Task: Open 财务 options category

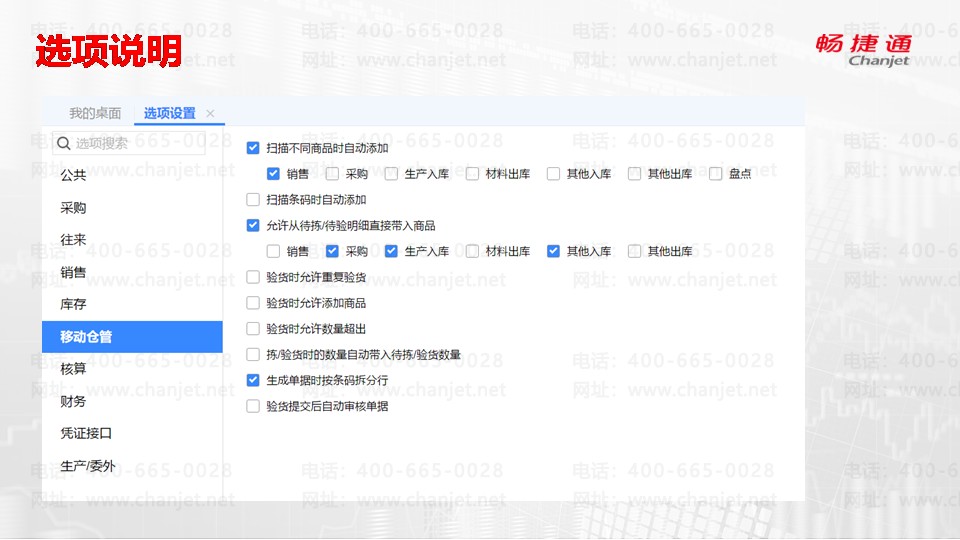Action: point(132,401)
